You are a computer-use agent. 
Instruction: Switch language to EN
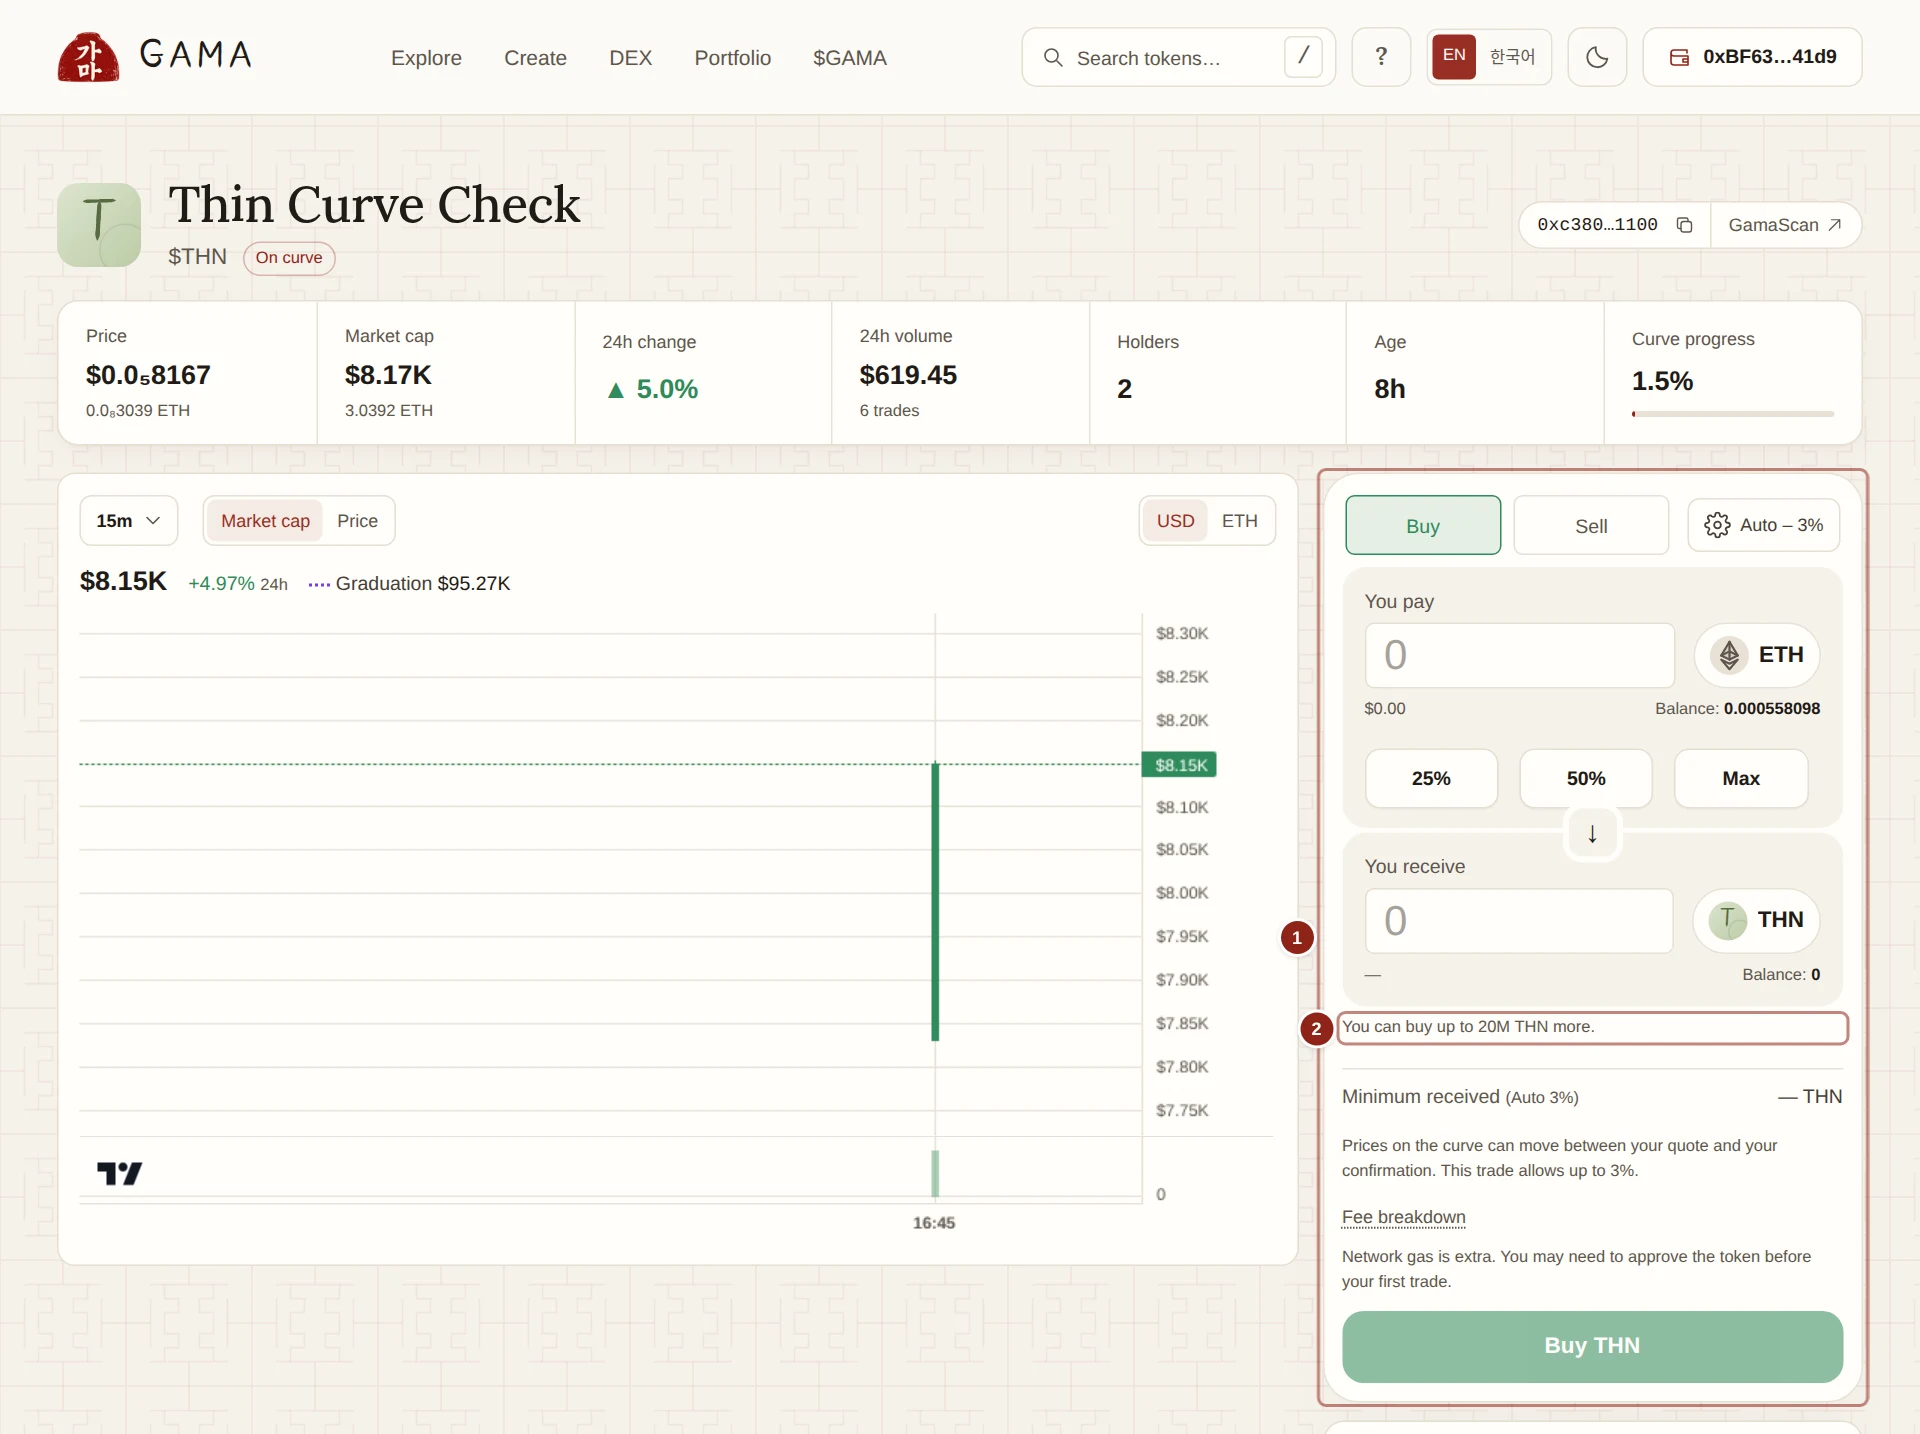[1454, 56]
